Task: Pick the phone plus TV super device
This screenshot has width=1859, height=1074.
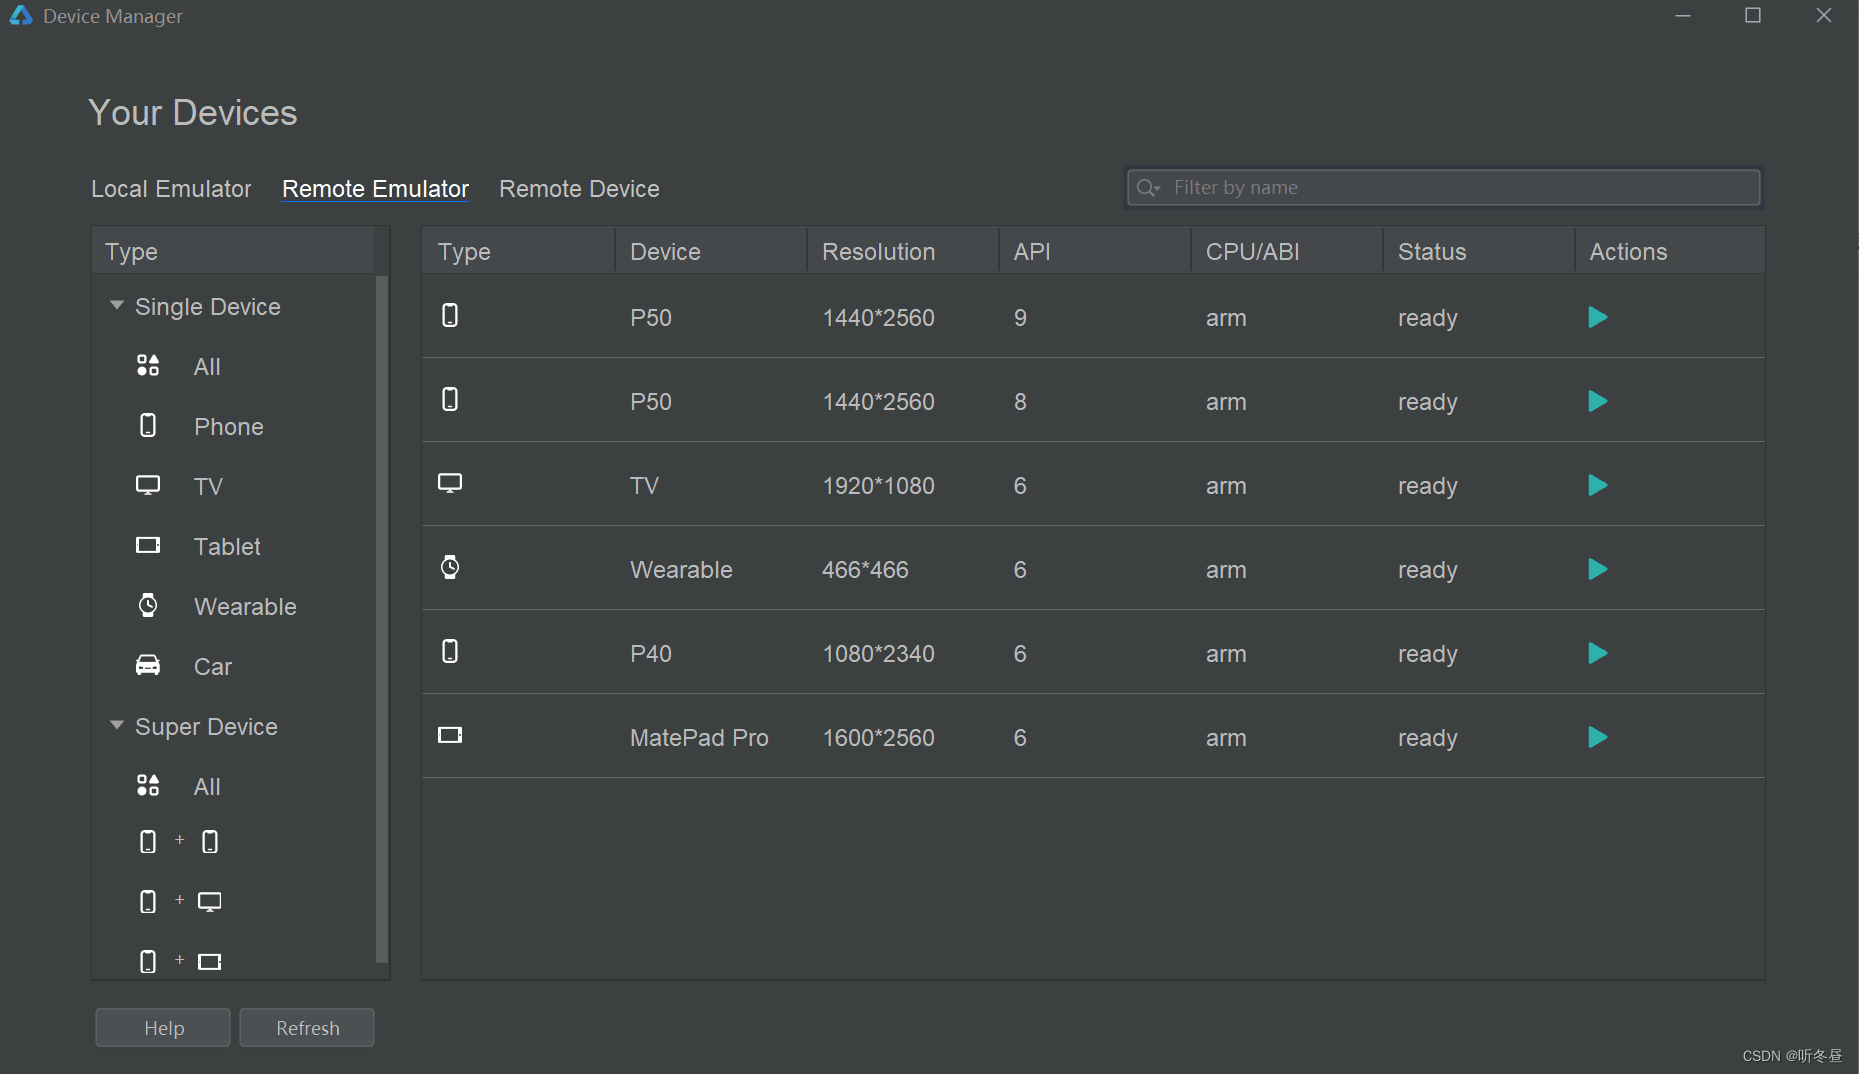Action: [179, 902]
